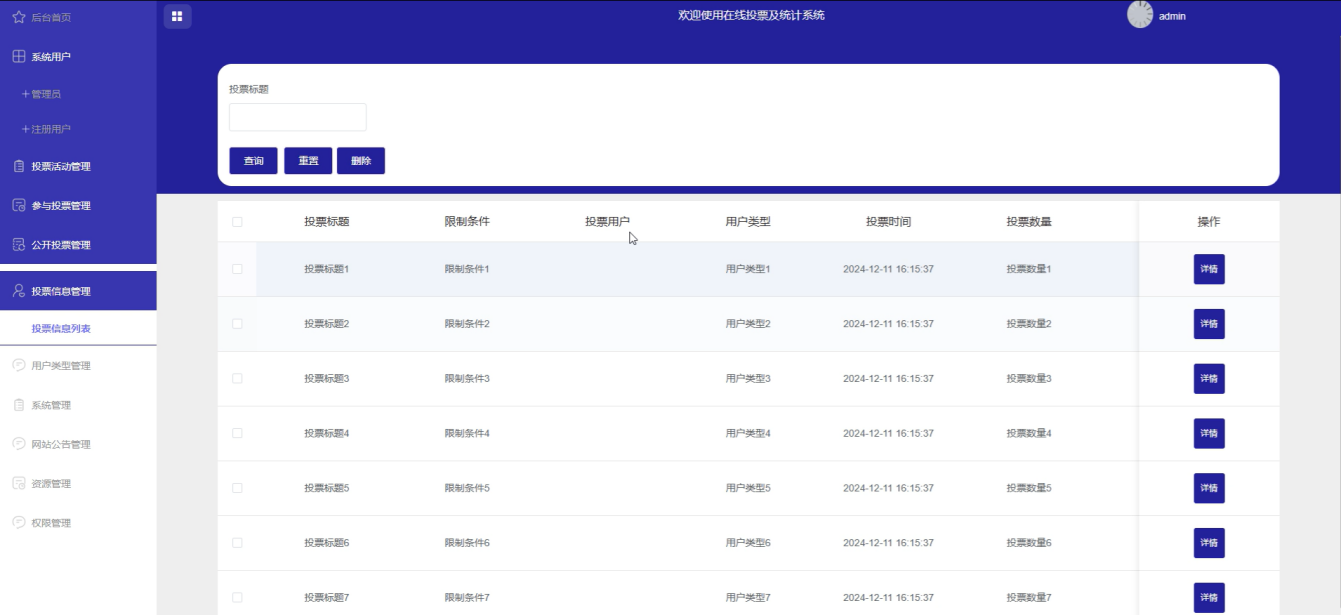This screenshot has height=615, width=1341.
Task: Expand the 系统管理 menu
Action: [x=78, y=405]
